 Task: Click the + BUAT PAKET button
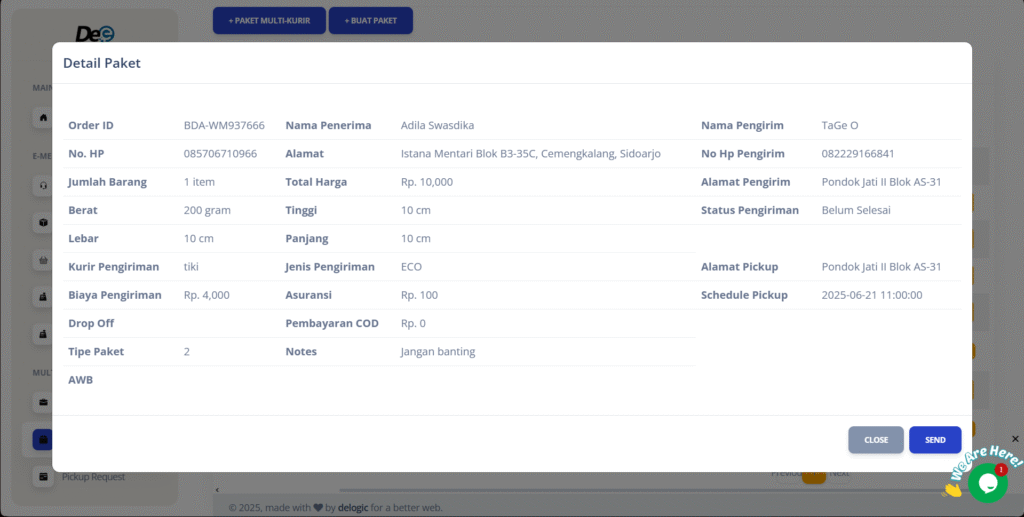(370, 21)
